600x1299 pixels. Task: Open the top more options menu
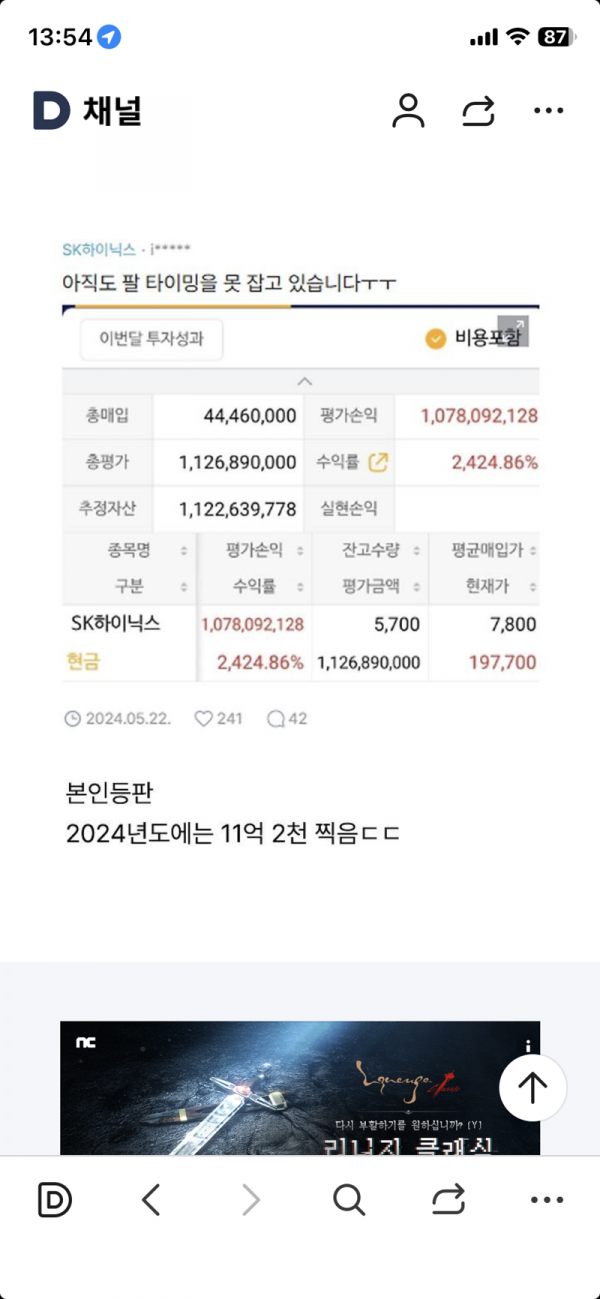point(548,111)
